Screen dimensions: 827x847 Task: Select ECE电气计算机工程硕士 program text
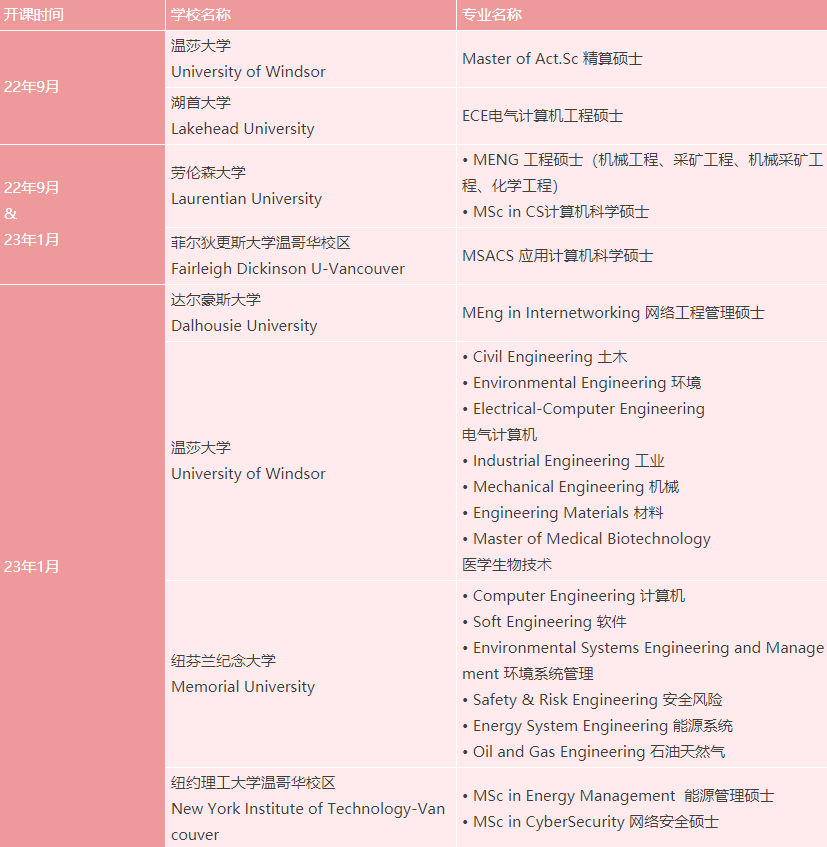[x=542, y=116]
